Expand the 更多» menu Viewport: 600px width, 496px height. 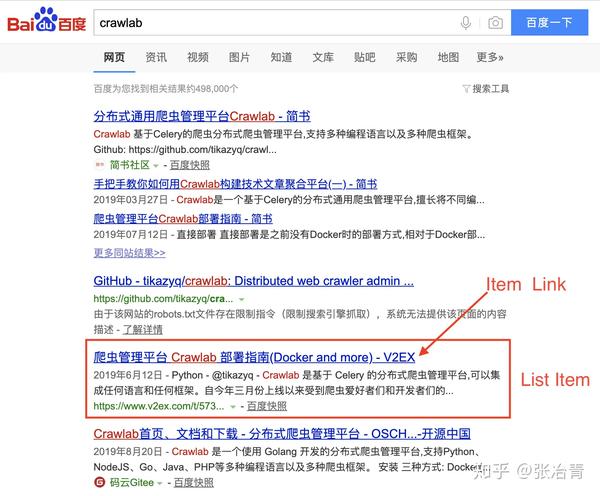(x=490, y=57)
